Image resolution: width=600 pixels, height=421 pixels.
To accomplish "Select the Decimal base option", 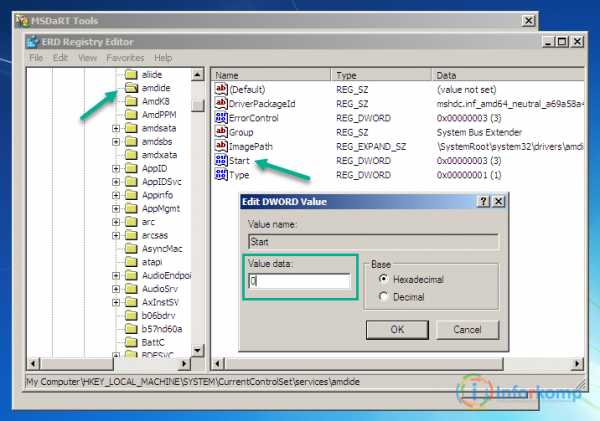I will pos(383,297).
